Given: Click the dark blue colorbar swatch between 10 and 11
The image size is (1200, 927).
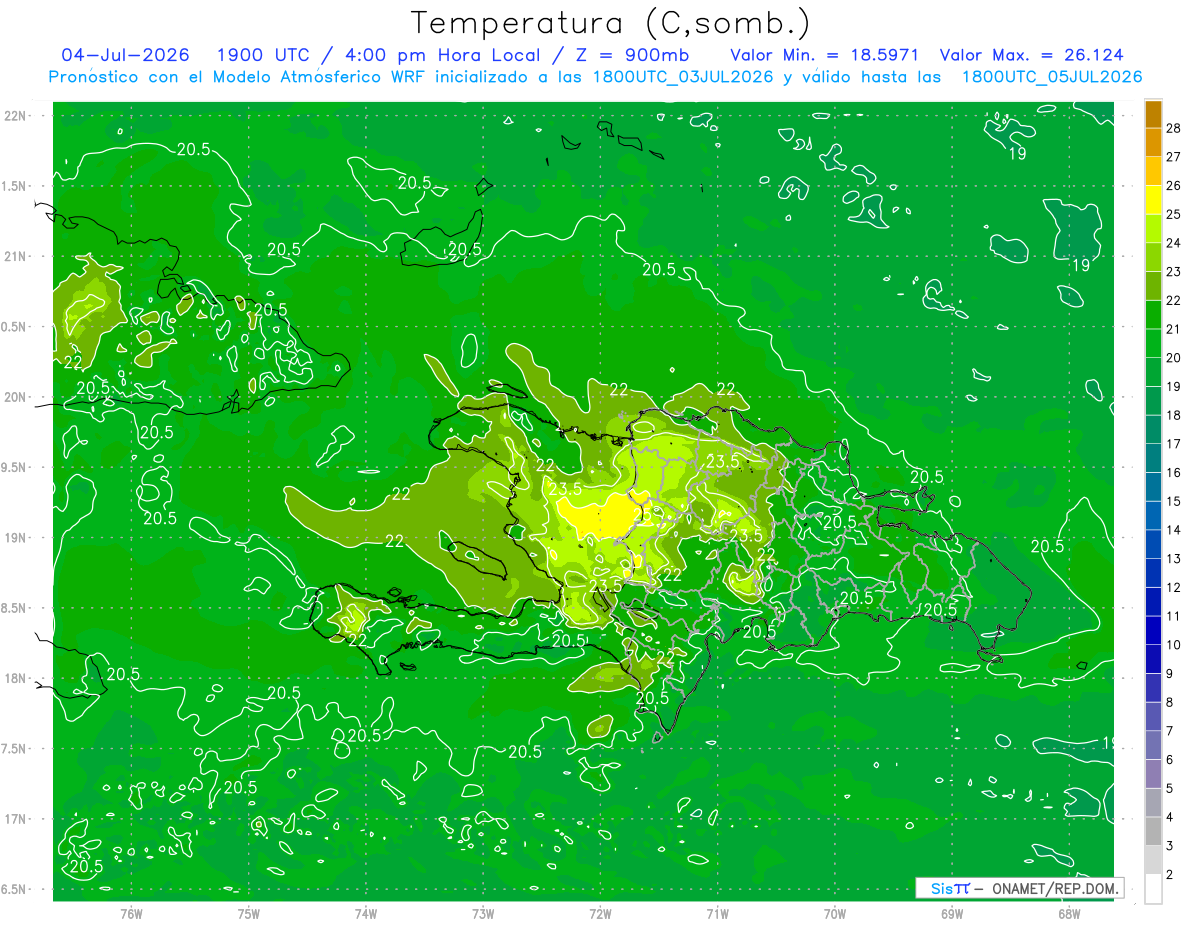Looking at the screenshot, I should click(1153, 631).
